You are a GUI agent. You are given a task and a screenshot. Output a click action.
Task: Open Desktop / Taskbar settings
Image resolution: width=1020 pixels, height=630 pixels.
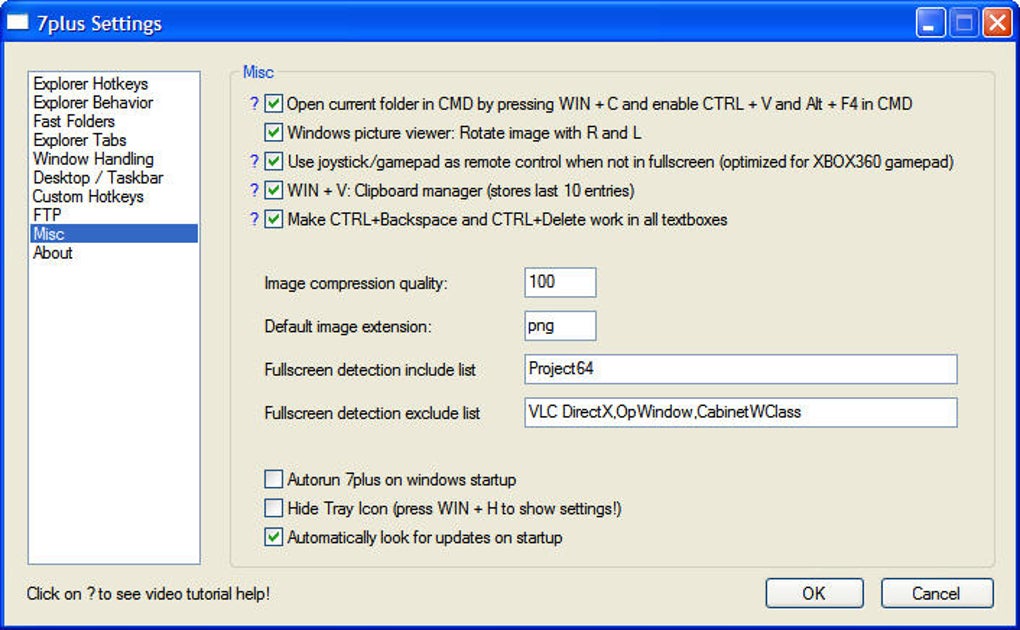[114, 178]
